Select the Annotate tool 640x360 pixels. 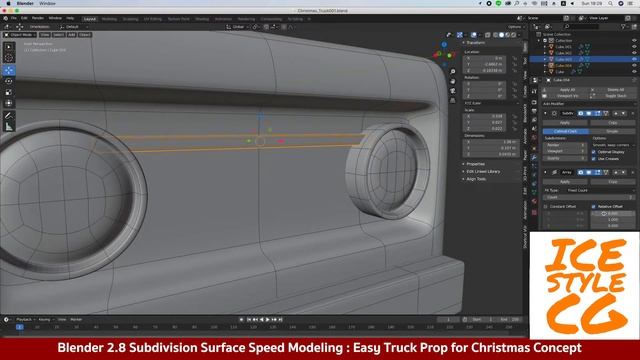pyautogui.click(x=9, y=116)
